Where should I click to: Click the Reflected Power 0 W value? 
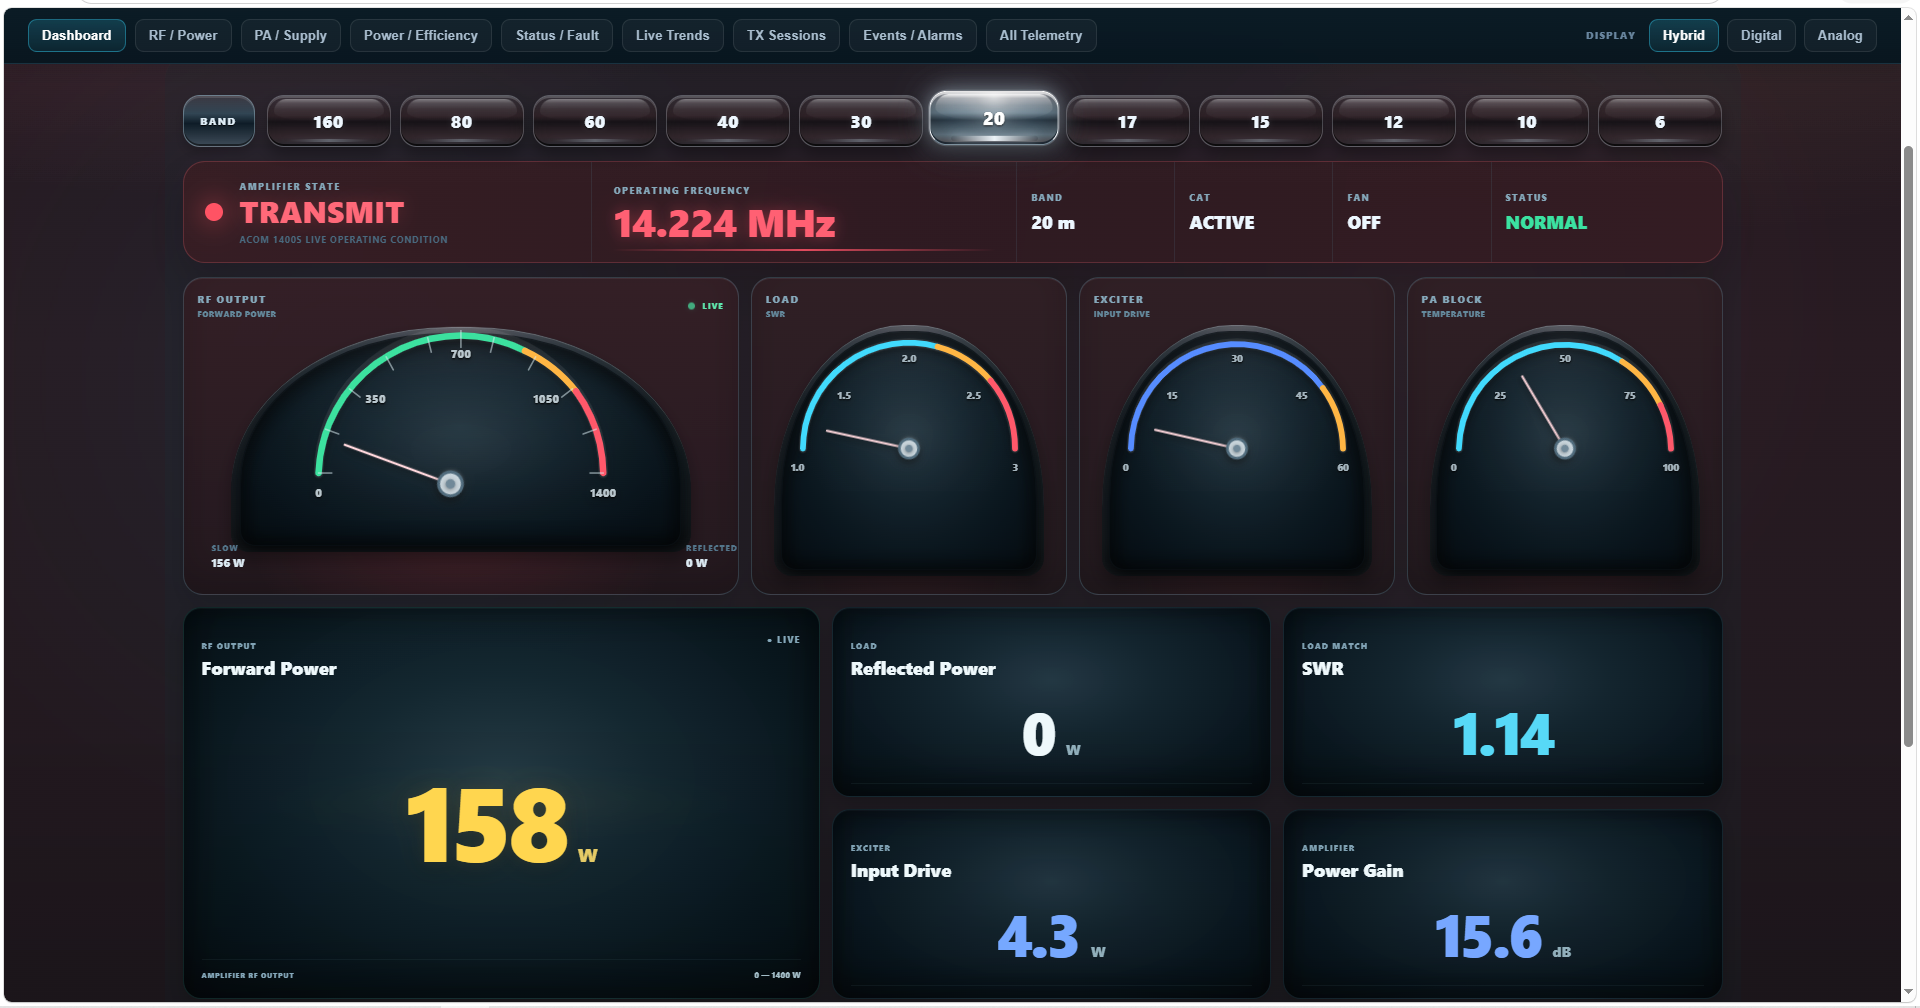pos(1050,735)
